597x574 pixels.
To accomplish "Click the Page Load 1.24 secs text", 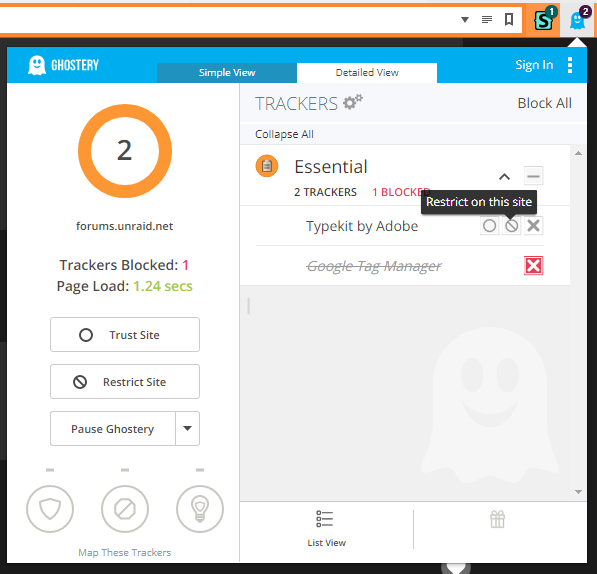I will [x=125, y=286].
